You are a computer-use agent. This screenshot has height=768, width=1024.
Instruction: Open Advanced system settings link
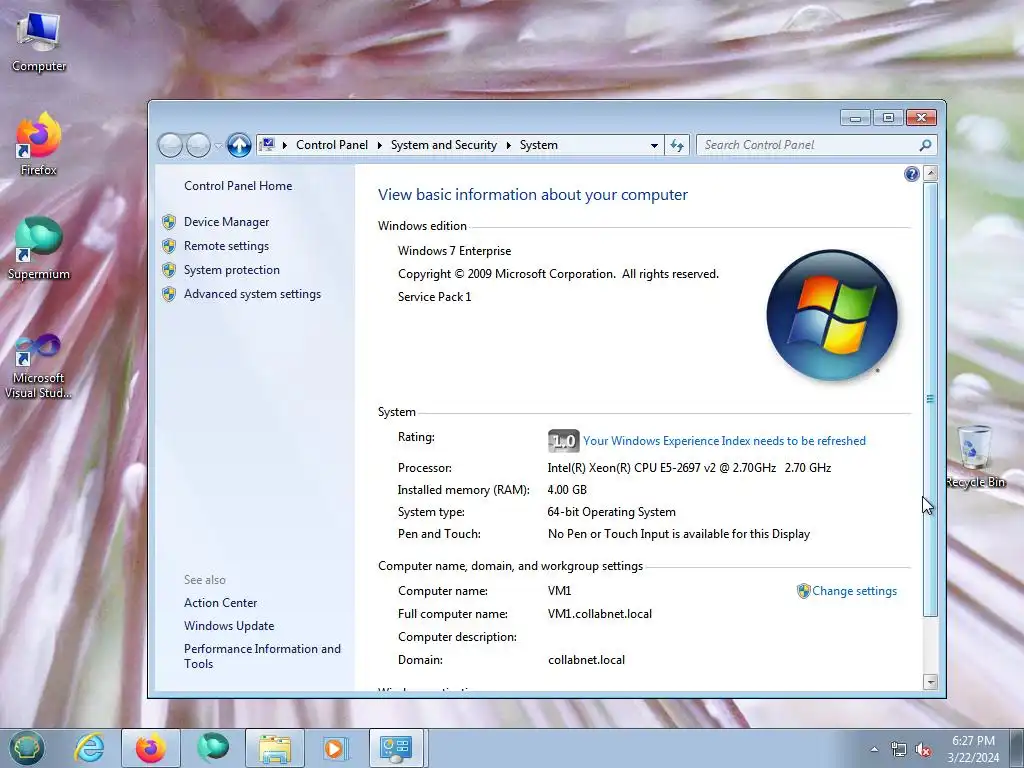coord(252,294)
